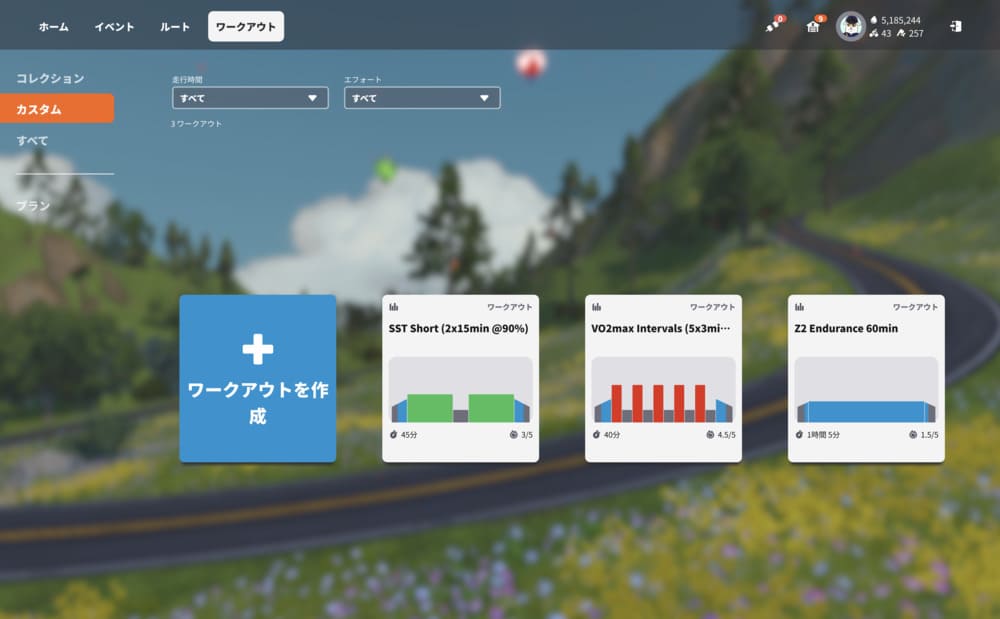Open the ルート tab
This screenshot has width=1000, height=619.
pyautogui.click(x=175, y=27)
